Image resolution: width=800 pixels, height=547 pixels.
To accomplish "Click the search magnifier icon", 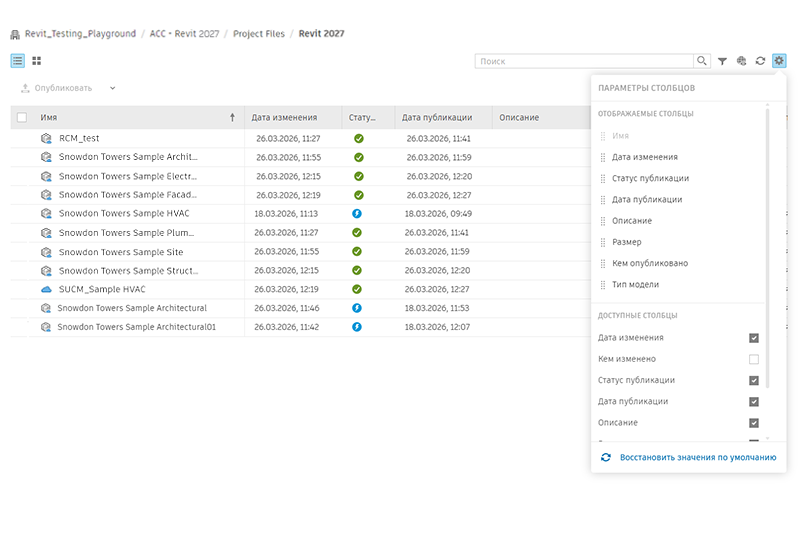I will click(702, 61).
